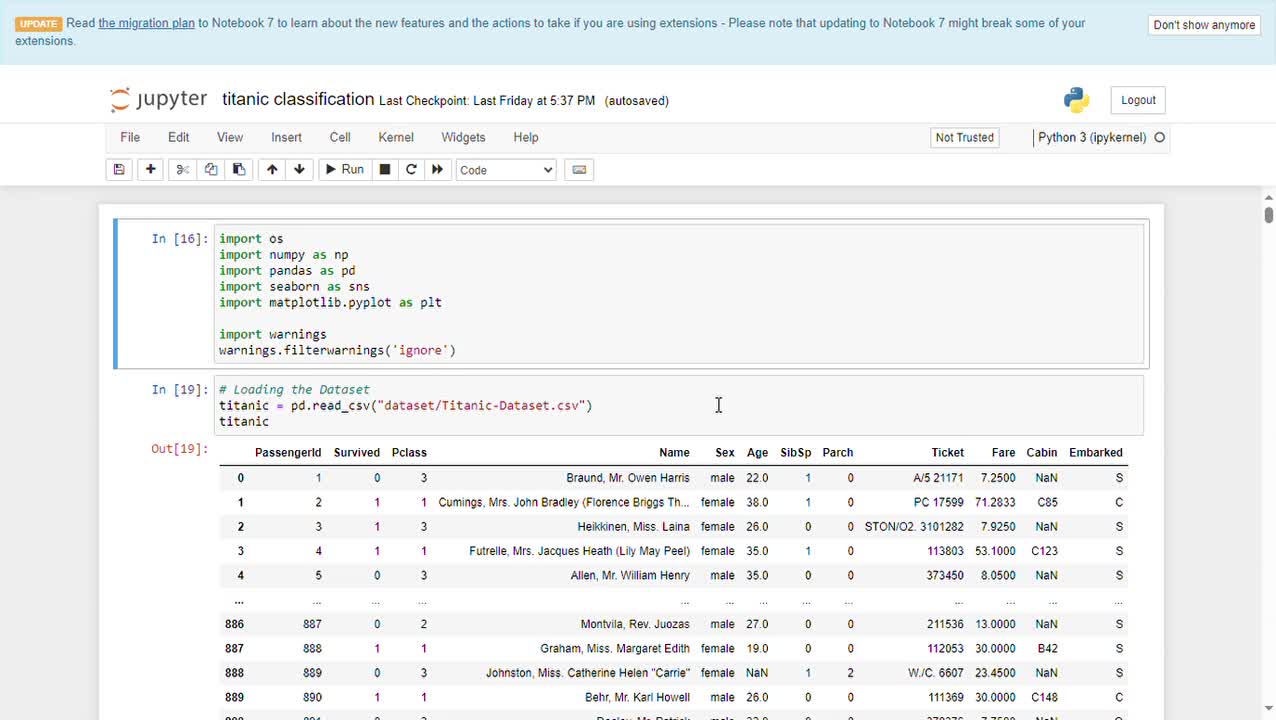
Task: Click the Embarked column header
Action: (1096, 453)
